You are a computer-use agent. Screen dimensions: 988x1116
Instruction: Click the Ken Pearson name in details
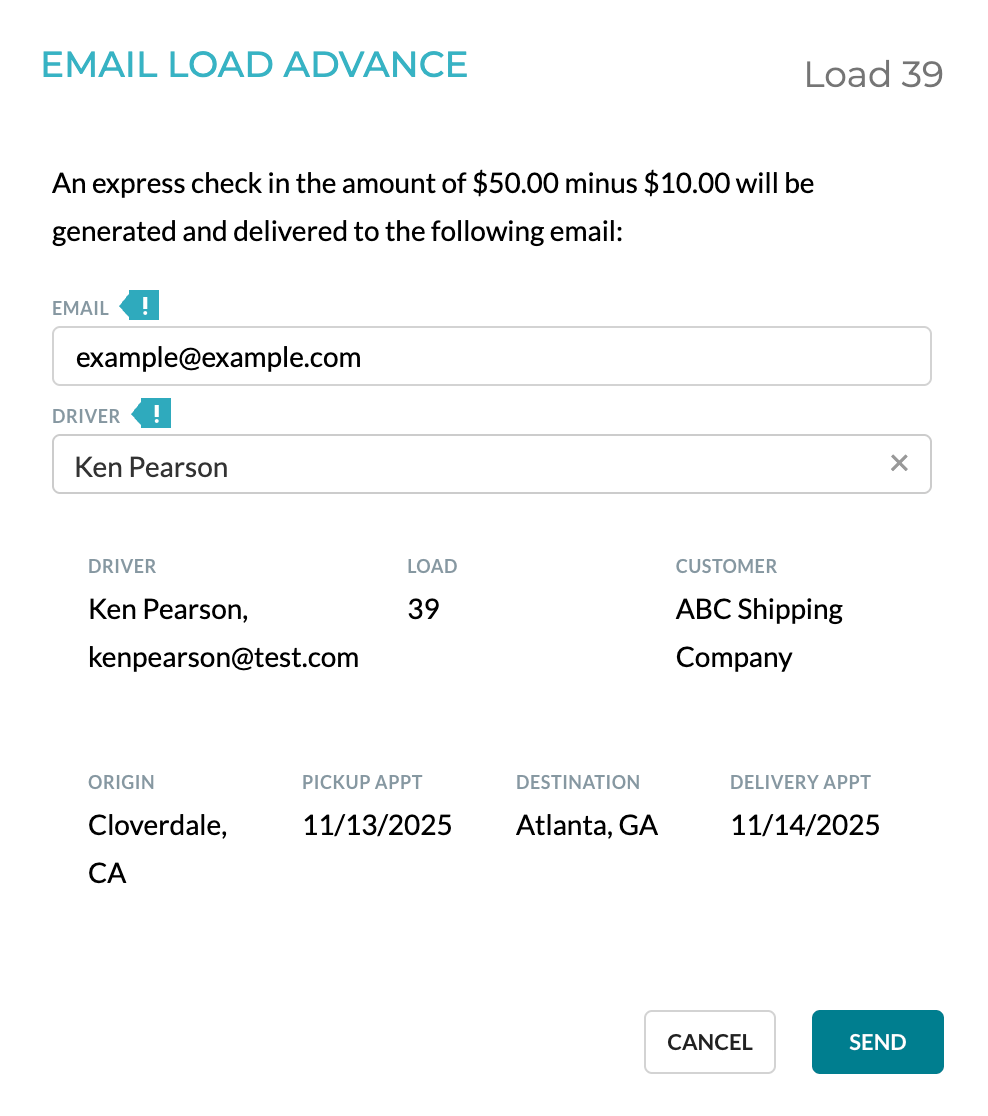168,609
